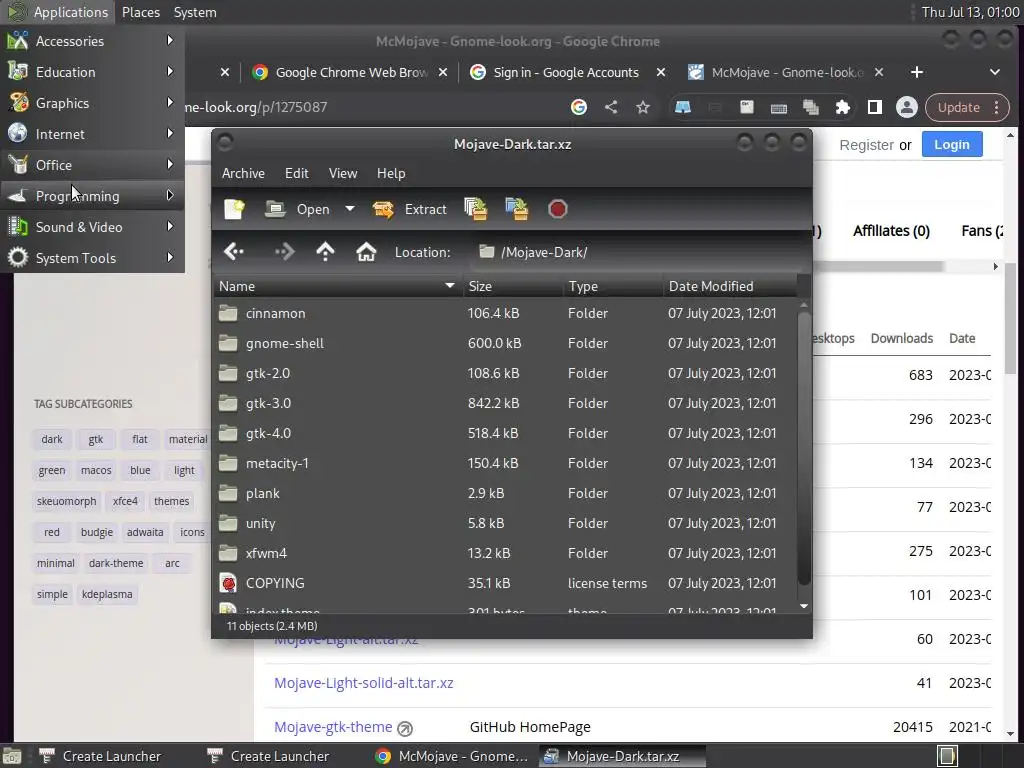Open the Edit menu in archive manager

[x=296, y=173]
